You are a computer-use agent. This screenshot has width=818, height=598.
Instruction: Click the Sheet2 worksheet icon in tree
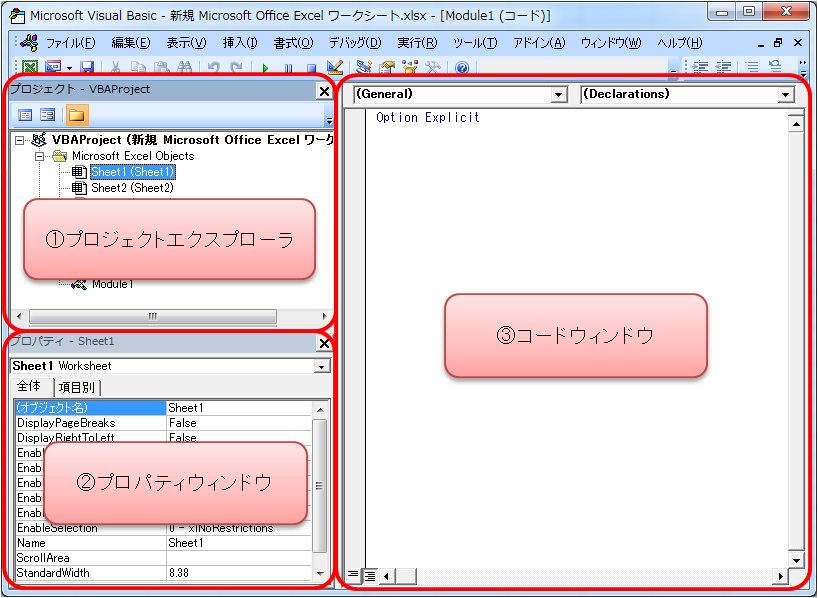(x=79, y=188)
